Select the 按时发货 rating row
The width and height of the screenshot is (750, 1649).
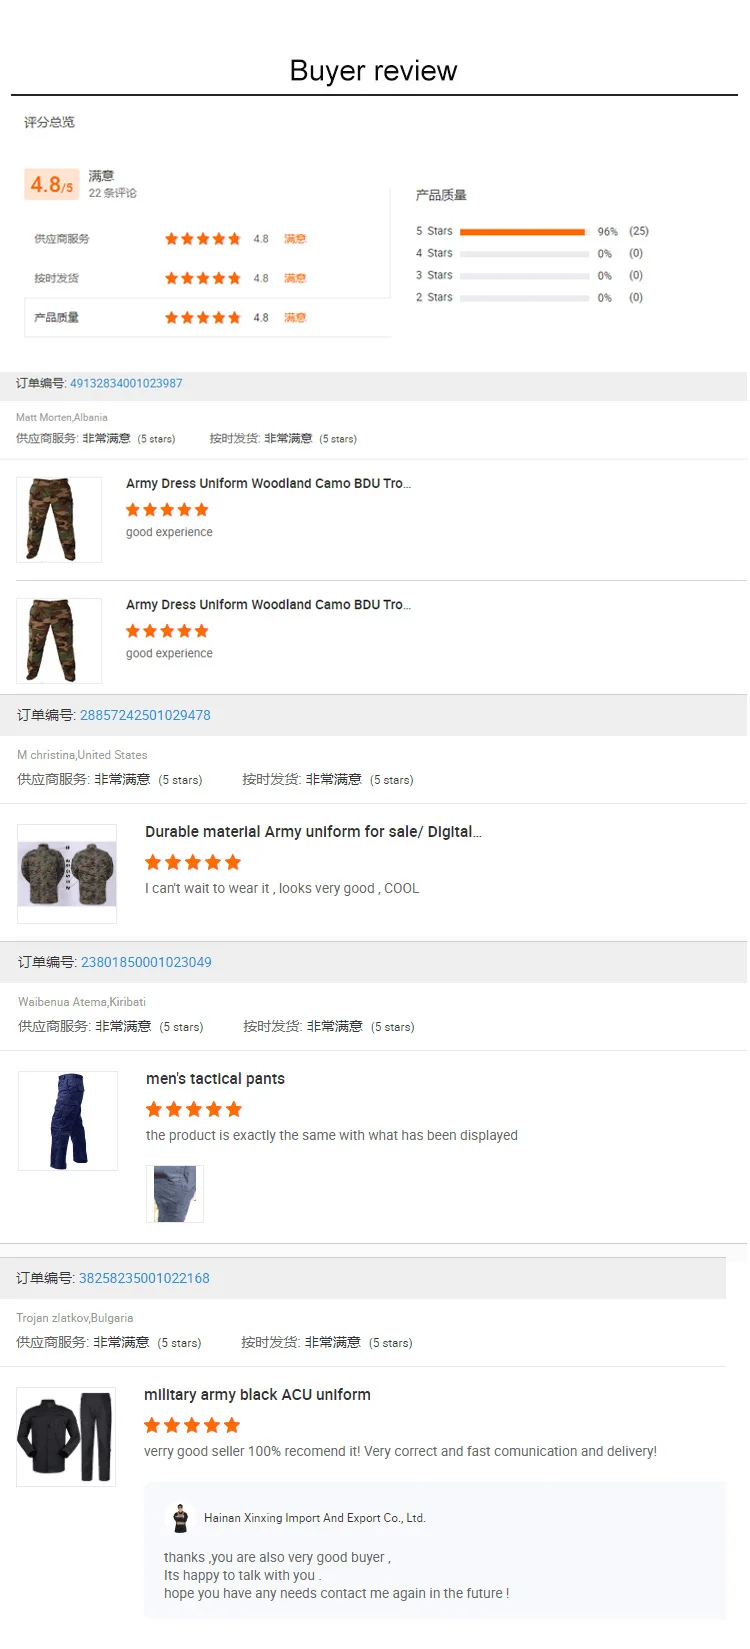click(x=207, y=278)
